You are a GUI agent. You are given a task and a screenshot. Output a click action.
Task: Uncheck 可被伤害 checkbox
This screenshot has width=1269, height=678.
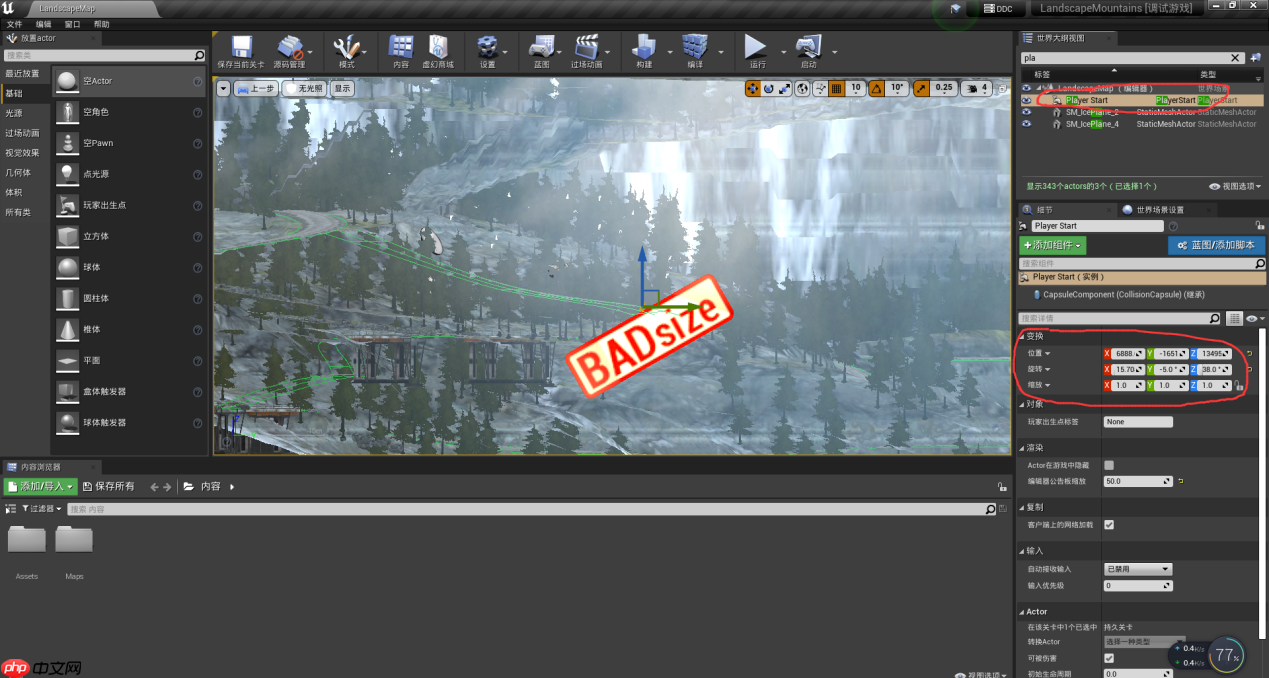tap(1109, 658)
